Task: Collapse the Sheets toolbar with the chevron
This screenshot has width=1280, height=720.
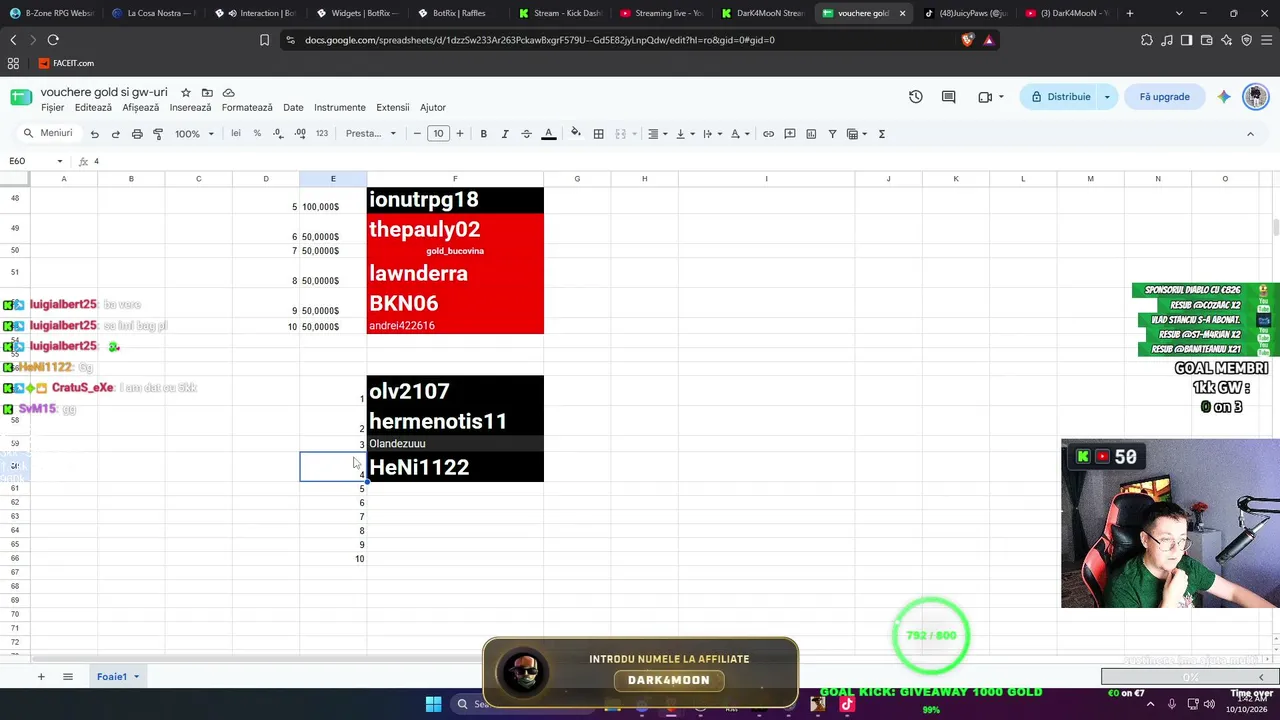Action: pyautogui.click(x=1250, y=134)
